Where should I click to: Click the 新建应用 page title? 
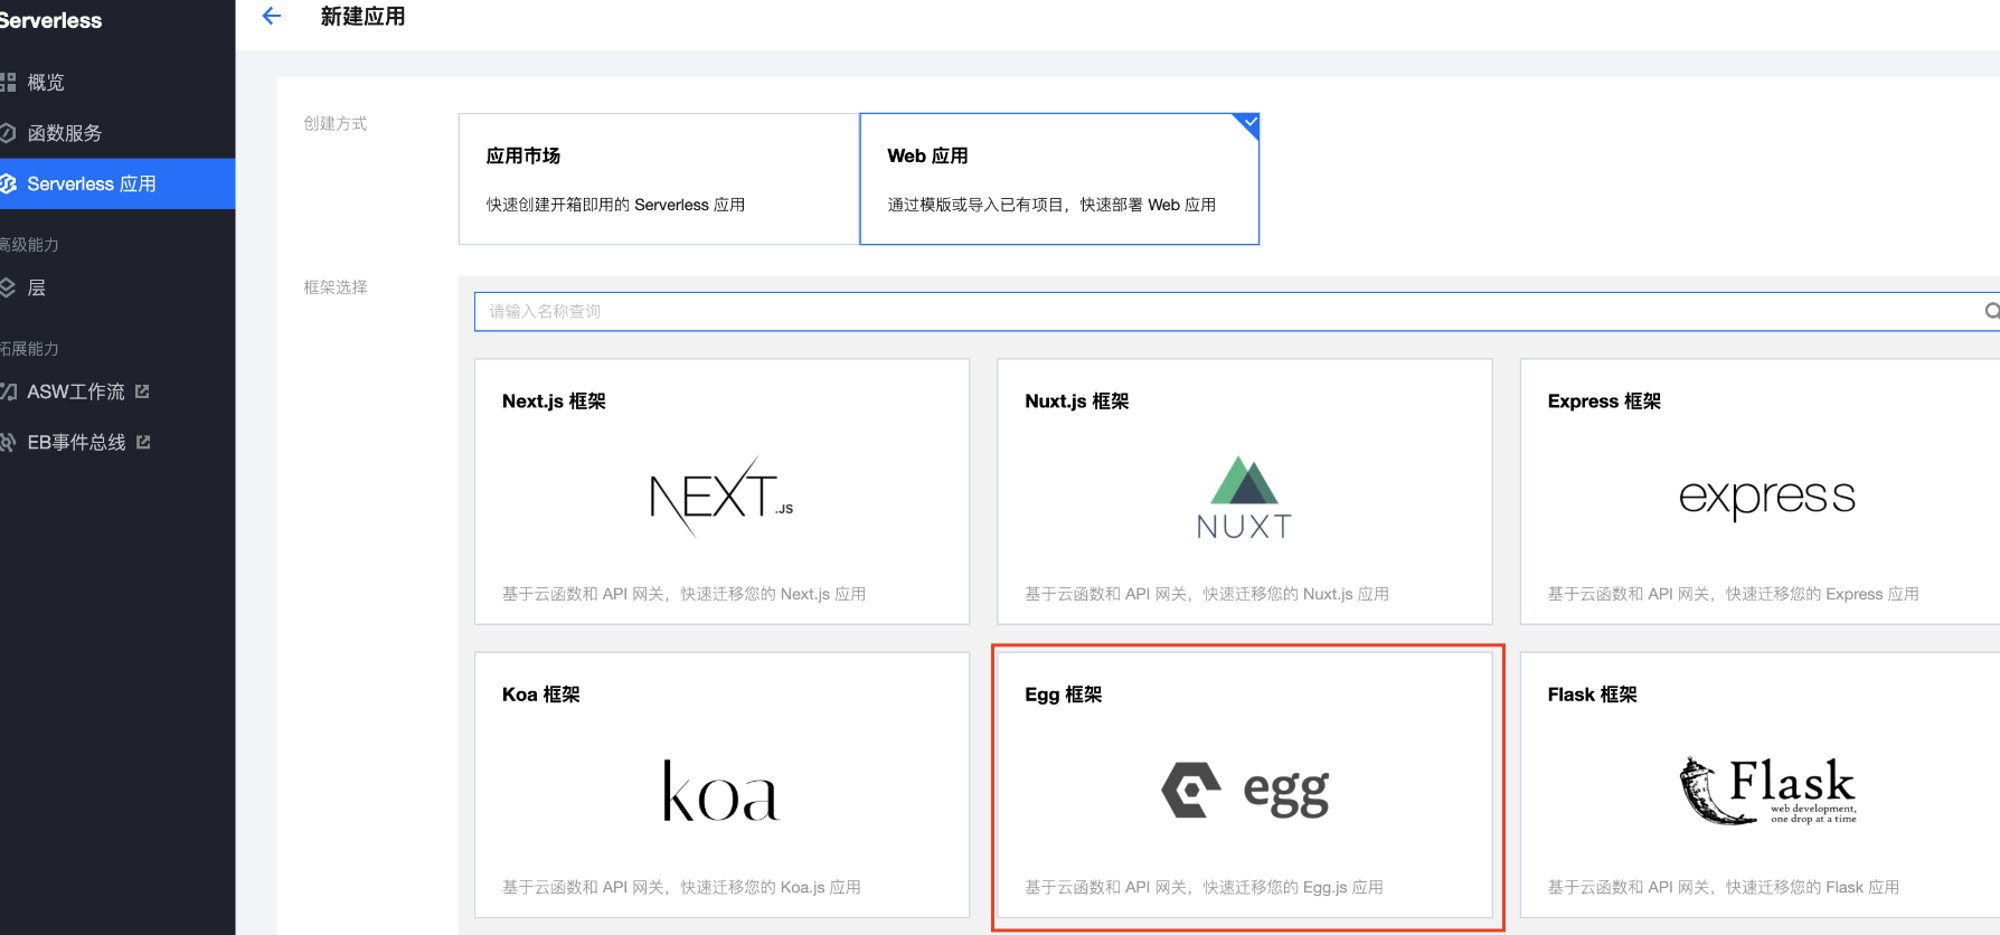tap(363, 16)
